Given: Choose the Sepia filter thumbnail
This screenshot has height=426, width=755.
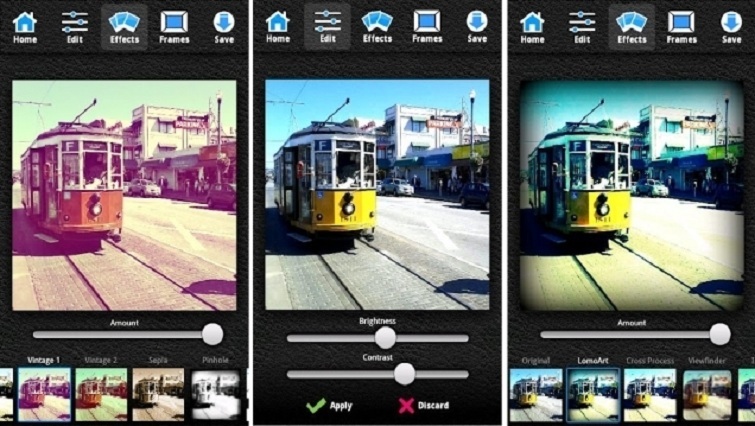Looking at the screenshot, I should click(x=159, y=394).
